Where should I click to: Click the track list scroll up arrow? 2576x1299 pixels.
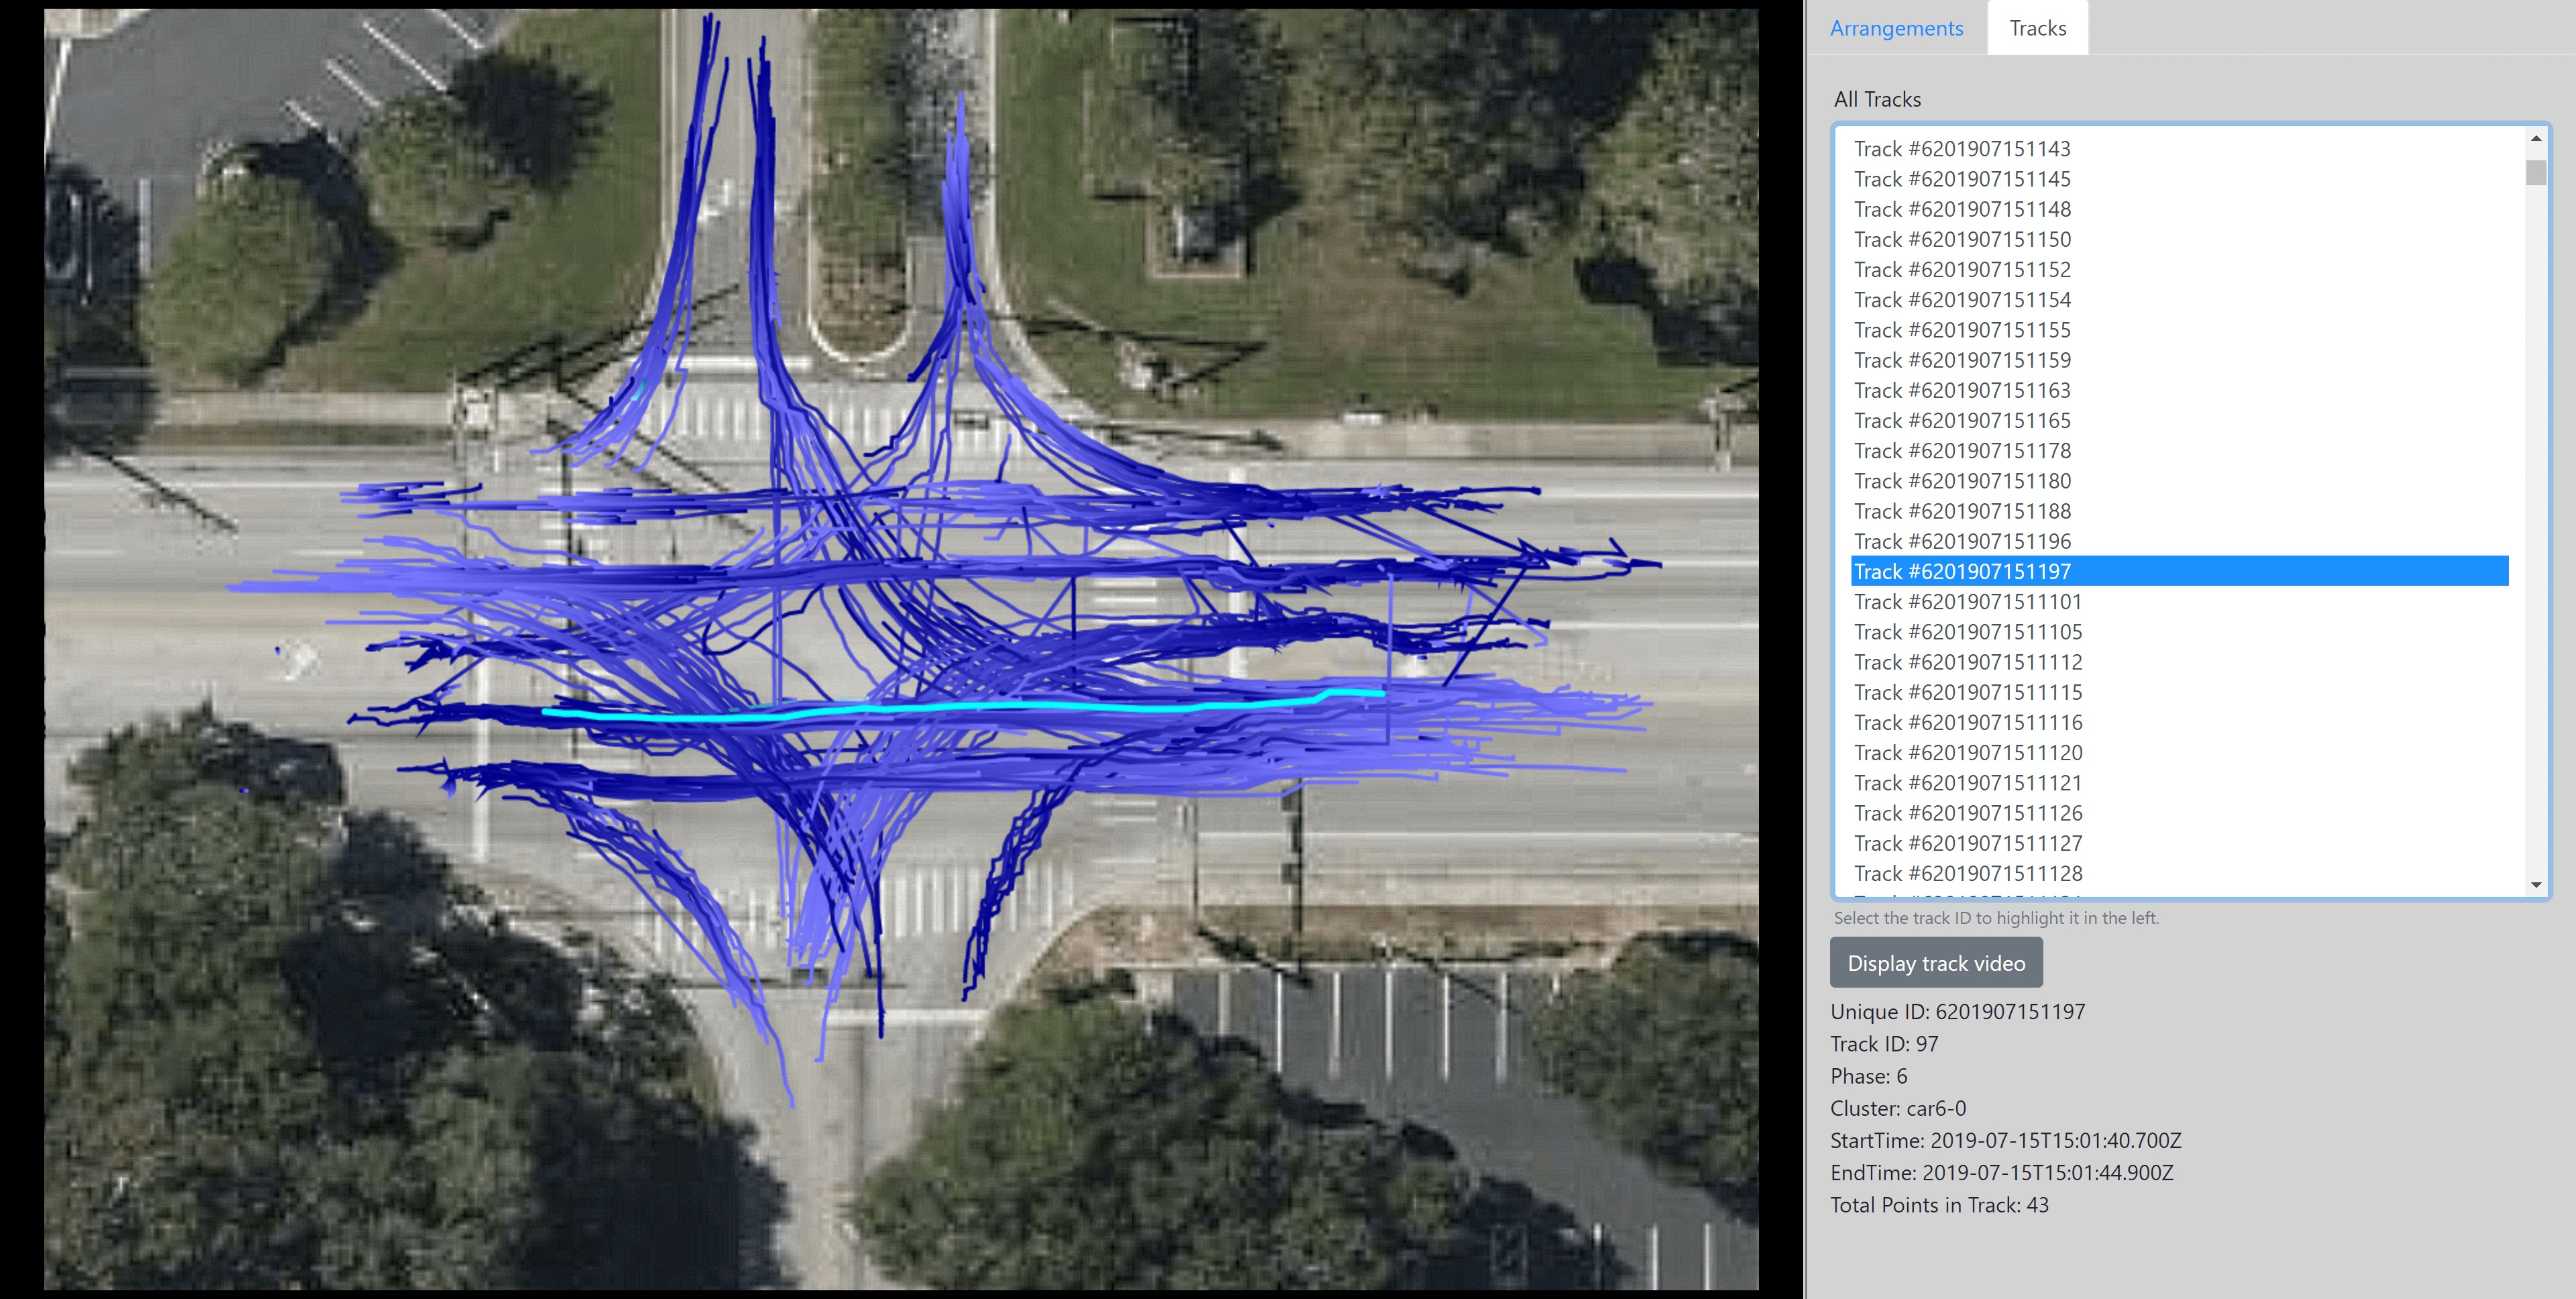[x=2535, y=139]
